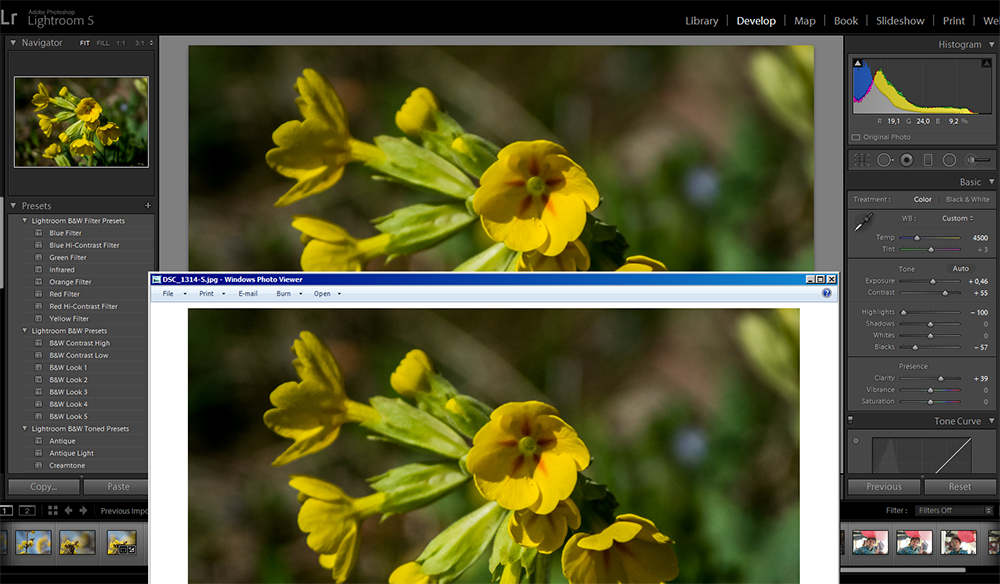Click the Yellow Filter preset icon
The width and height of the screenshot is (1000, 584).
[x=38, y=318]
